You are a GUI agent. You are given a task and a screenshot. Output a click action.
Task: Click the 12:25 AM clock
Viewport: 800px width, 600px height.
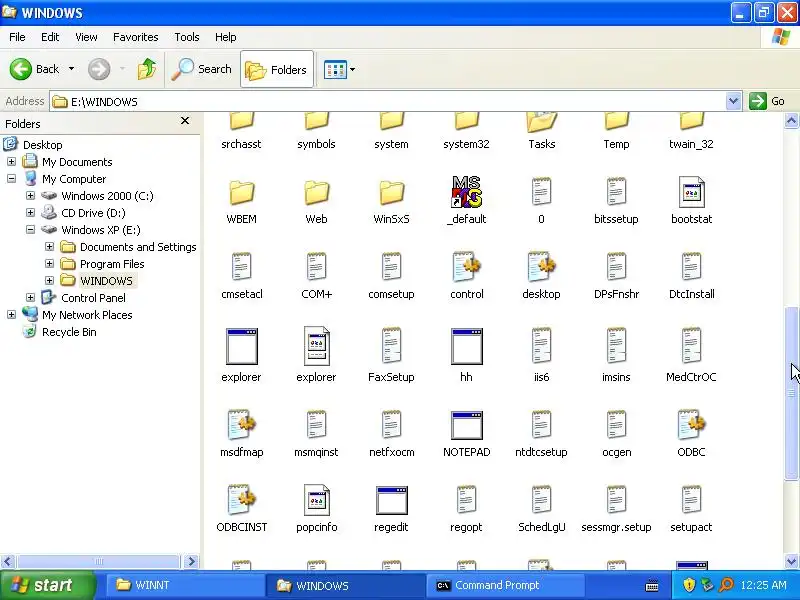point(763,585)
